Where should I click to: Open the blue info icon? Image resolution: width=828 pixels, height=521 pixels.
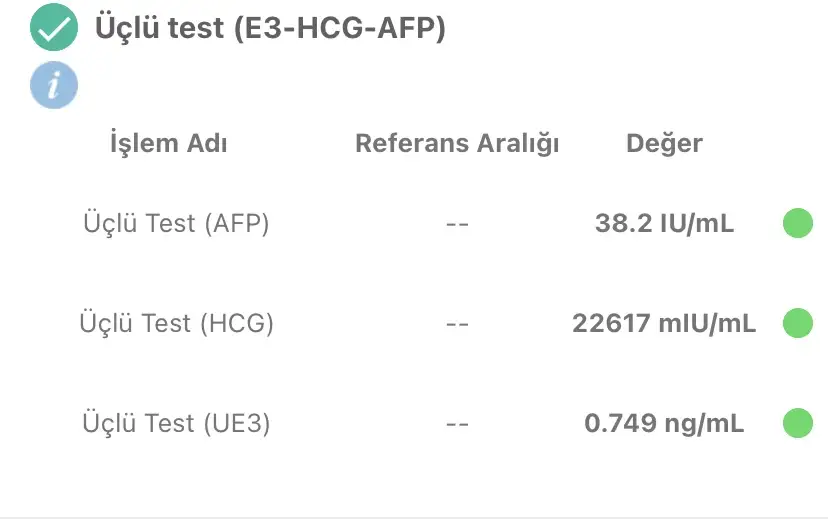[54, 86]
